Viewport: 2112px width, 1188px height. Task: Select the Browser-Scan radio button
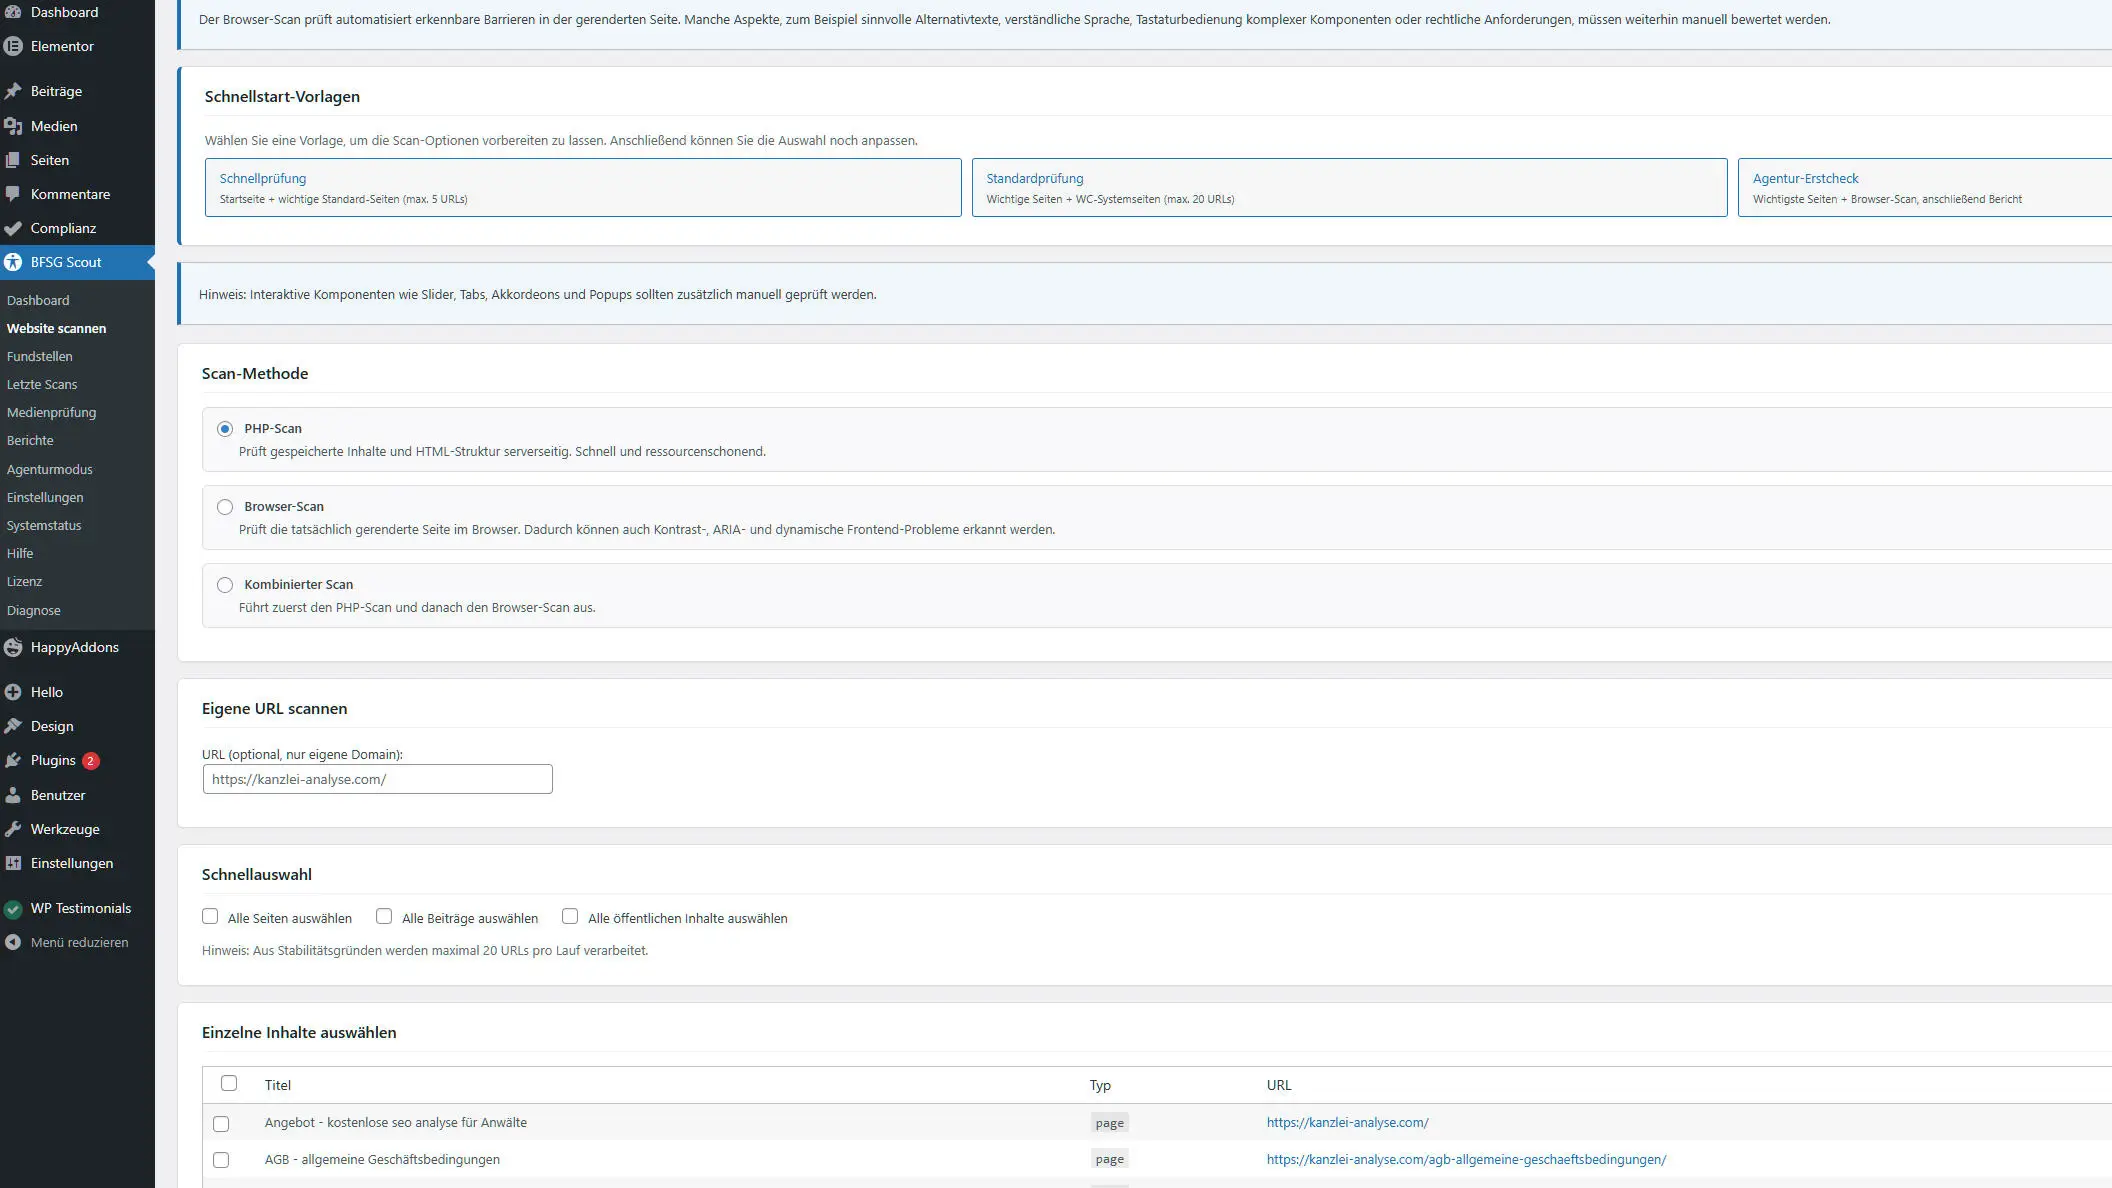(225, 507)
